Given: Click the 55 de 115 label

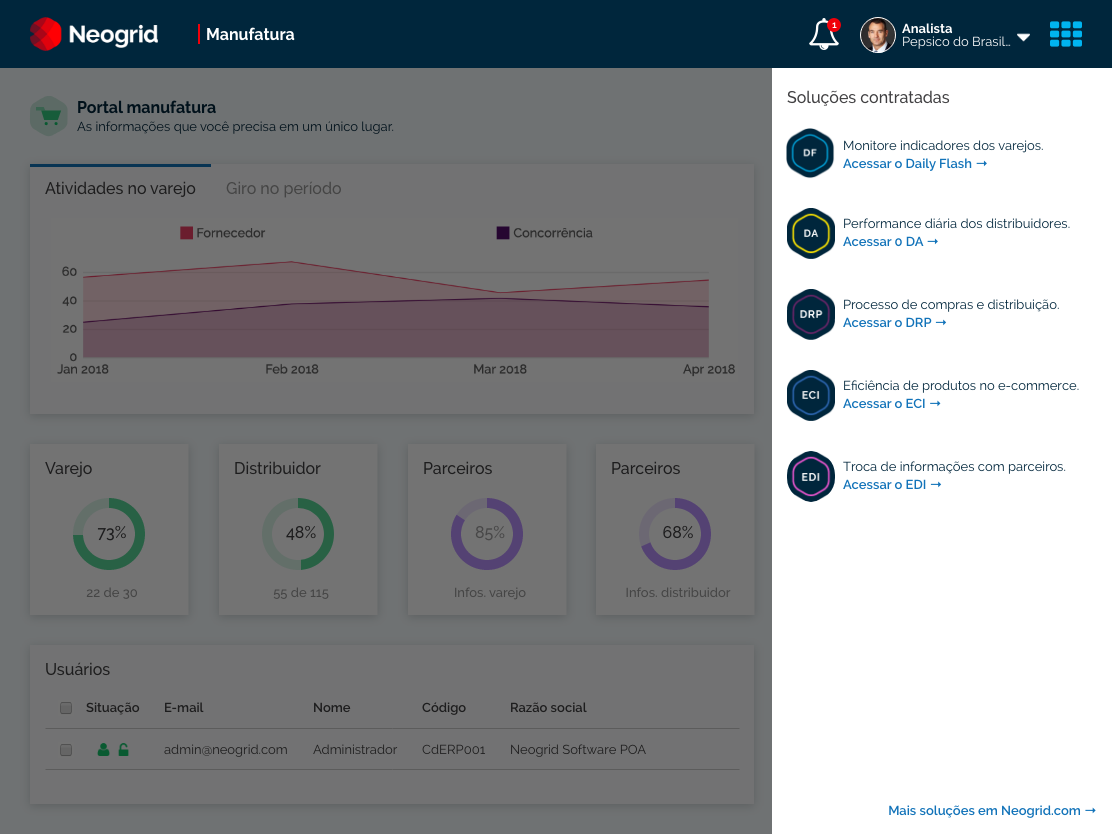Looking at the screenshot, I should 301,593.
